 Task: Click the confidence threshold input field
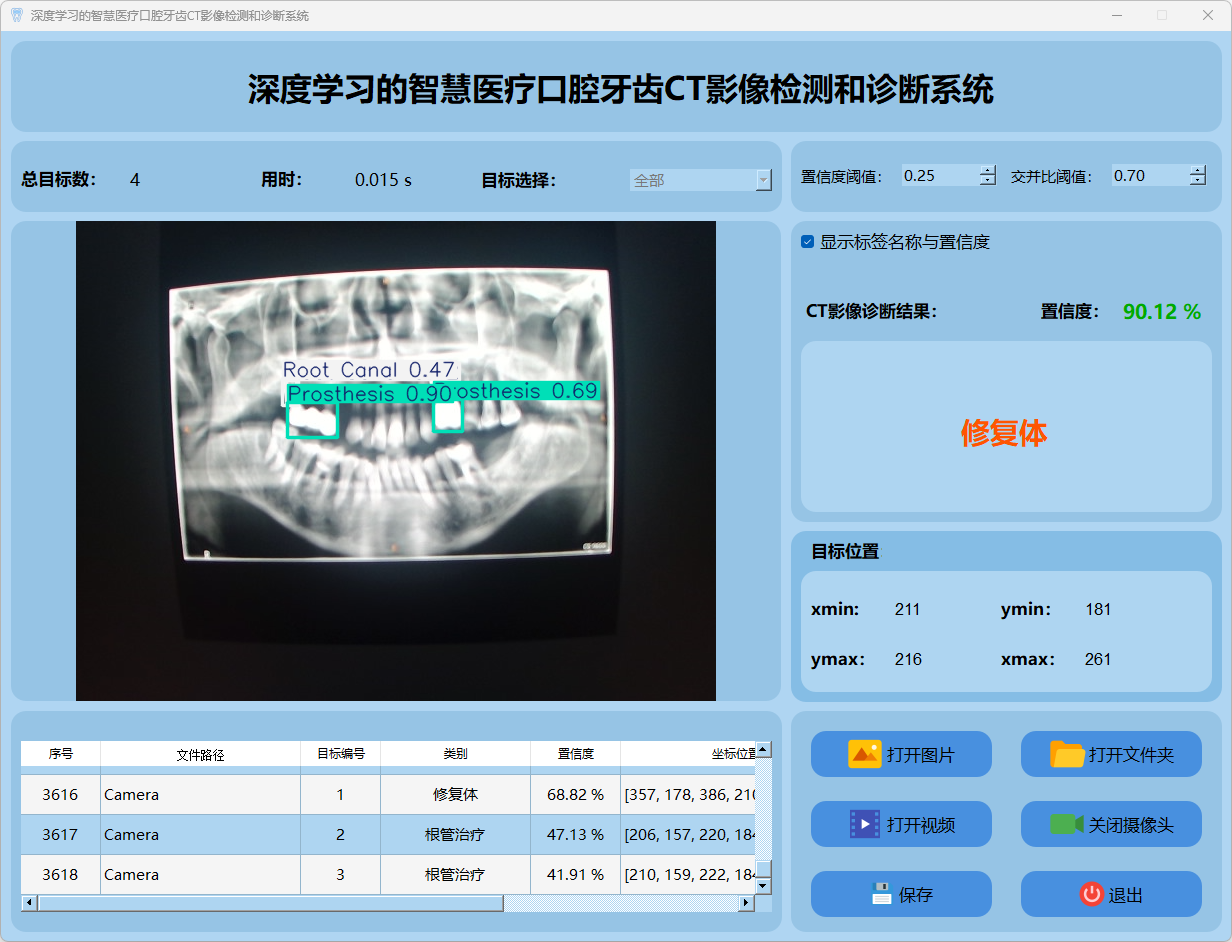coord(938,176)
